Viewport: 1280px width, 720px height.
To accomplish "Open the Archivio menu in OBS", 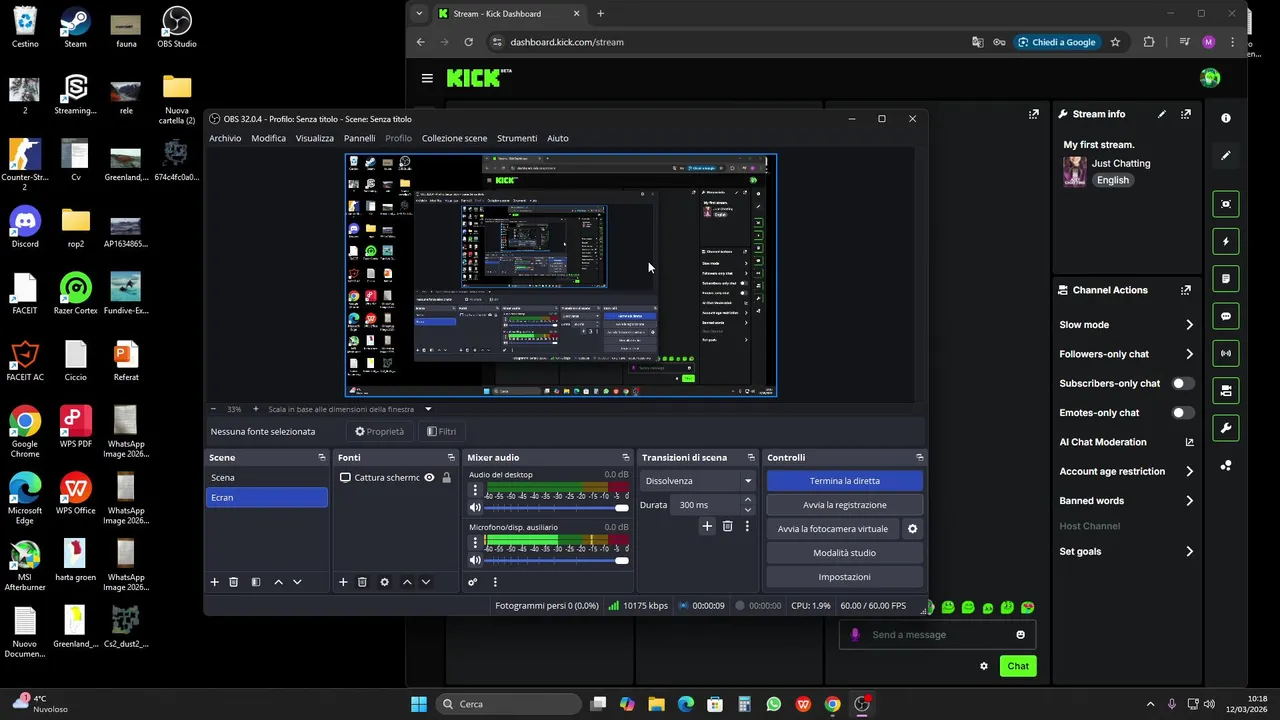I will (225, 138).
